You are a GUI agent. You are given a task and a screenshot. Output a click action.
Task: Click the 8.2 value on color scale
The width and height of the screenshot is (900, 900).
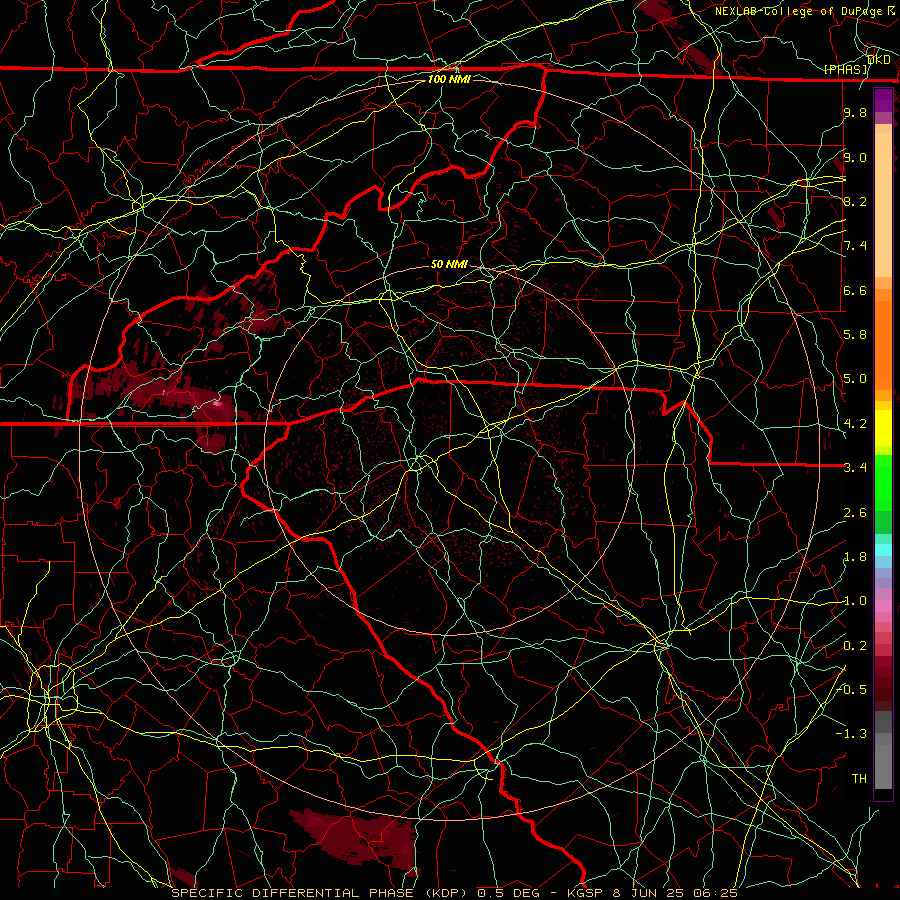(x=855, y=201)
